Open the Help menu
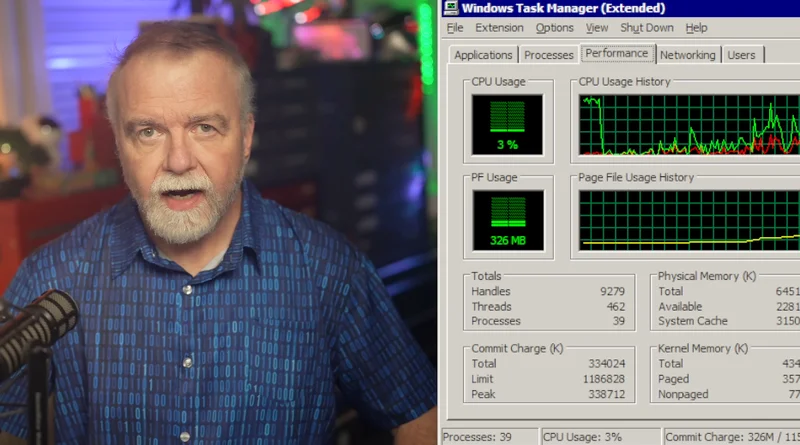The height and width of the screenshot is (445, 800). point(696,28)
